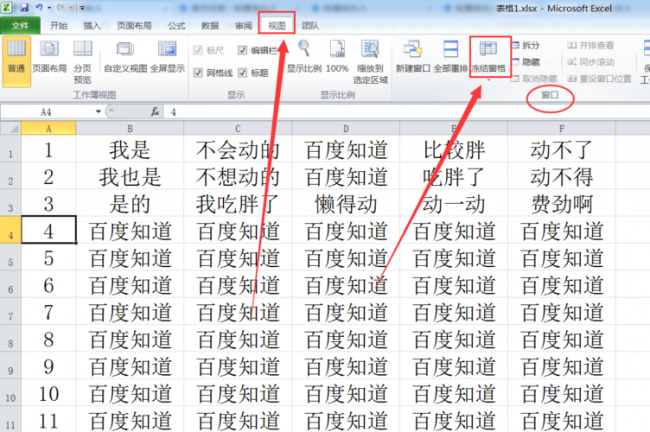650x432 pixels.
Task: Enter 全屏显示 full screen mode
Action: coord(167,57)
